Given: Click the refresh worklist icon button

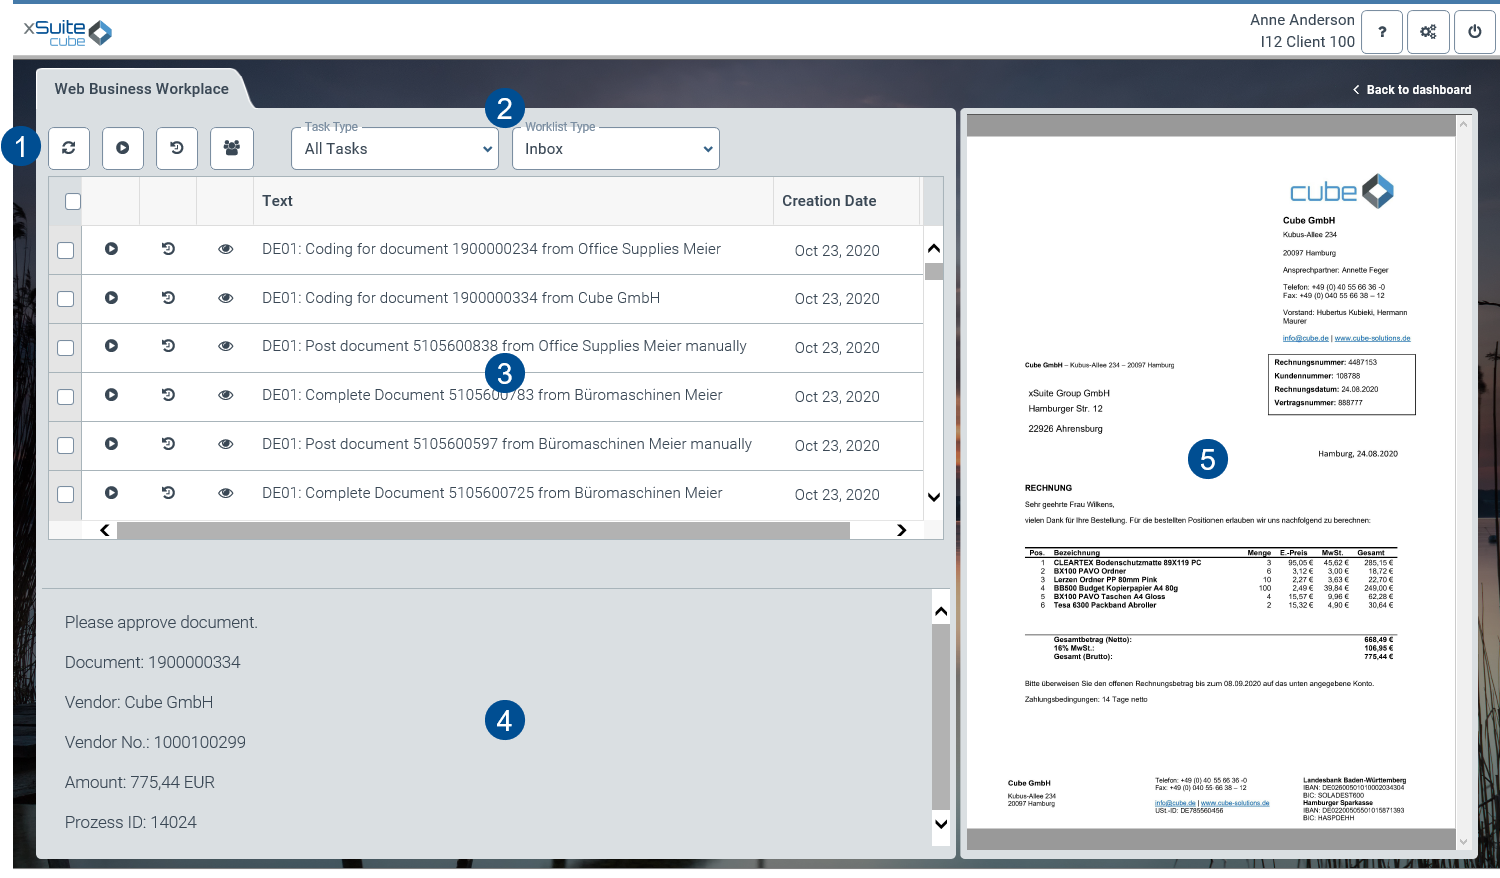Looking at the screenshot, I should [x=69, y=148].
